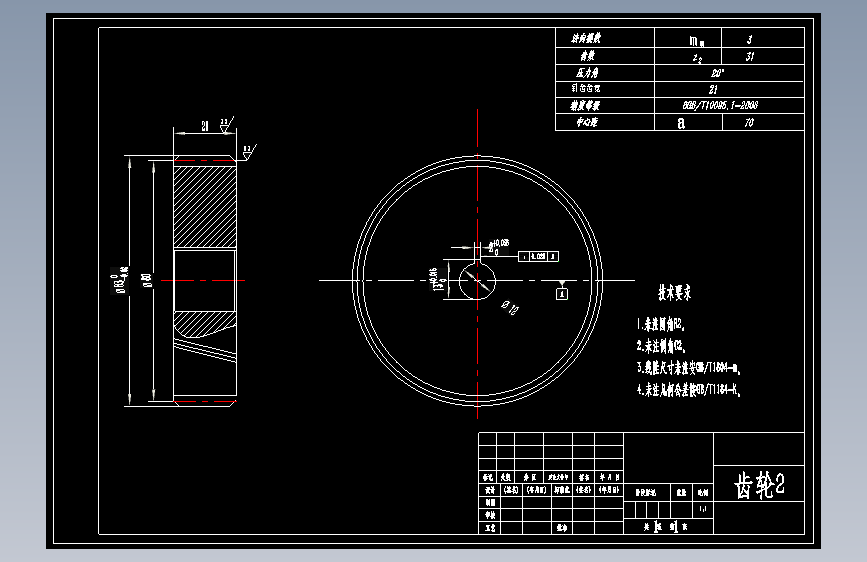Image resolution: width=867 pixels, height=562 pixels.
Task: Select the 21 width dimension above section view
Action: [x=205, y=126]
